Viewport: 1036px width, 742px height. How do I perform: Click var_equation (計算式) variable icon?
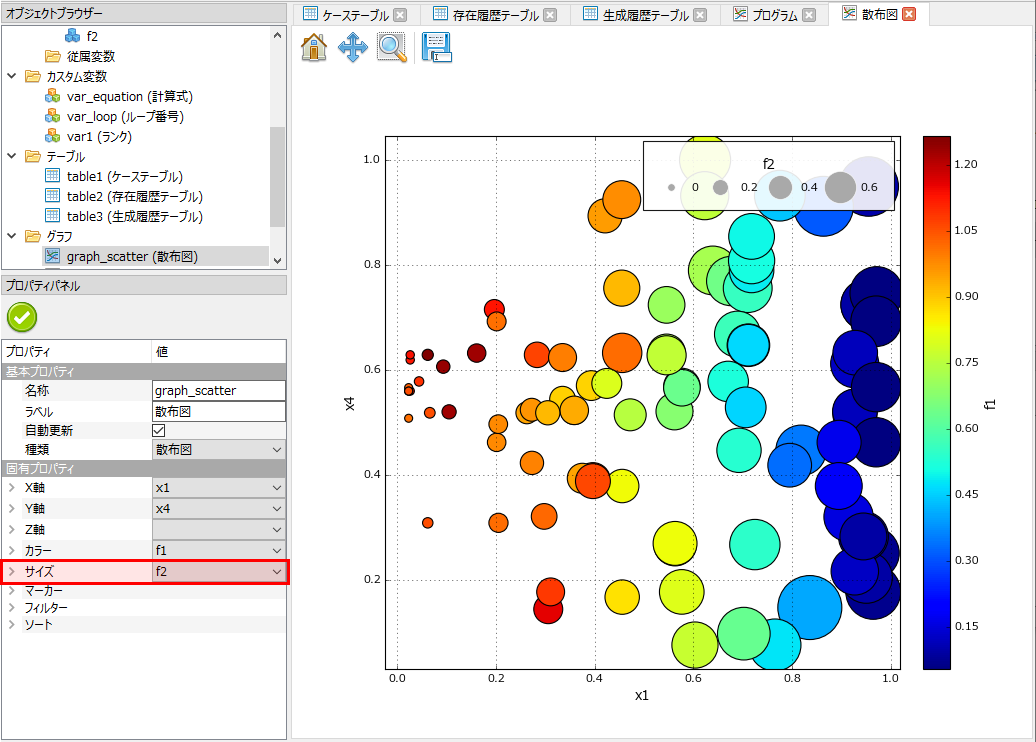53,97
